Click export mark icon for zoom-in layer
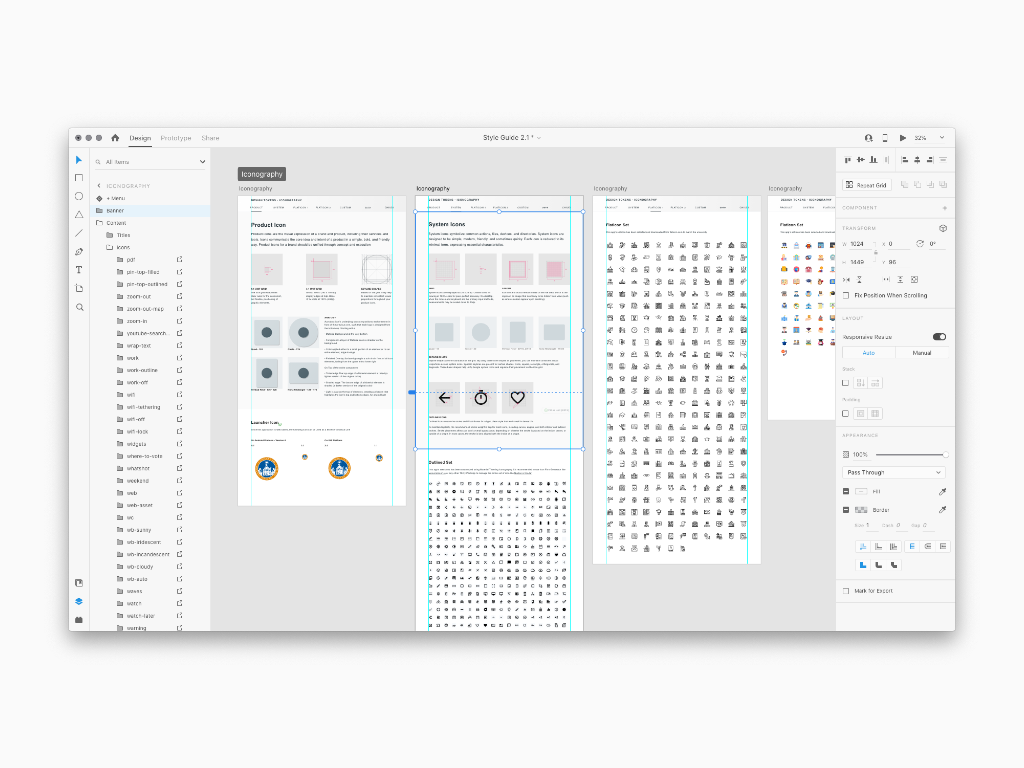 [x=180, y=321]
